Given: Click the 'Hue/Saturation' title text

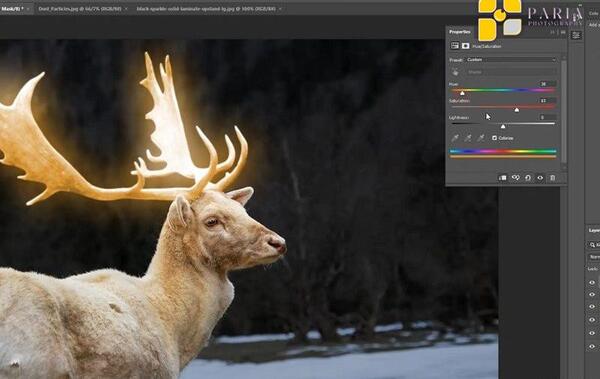Looking at the screenshot, I should (487, 46).
